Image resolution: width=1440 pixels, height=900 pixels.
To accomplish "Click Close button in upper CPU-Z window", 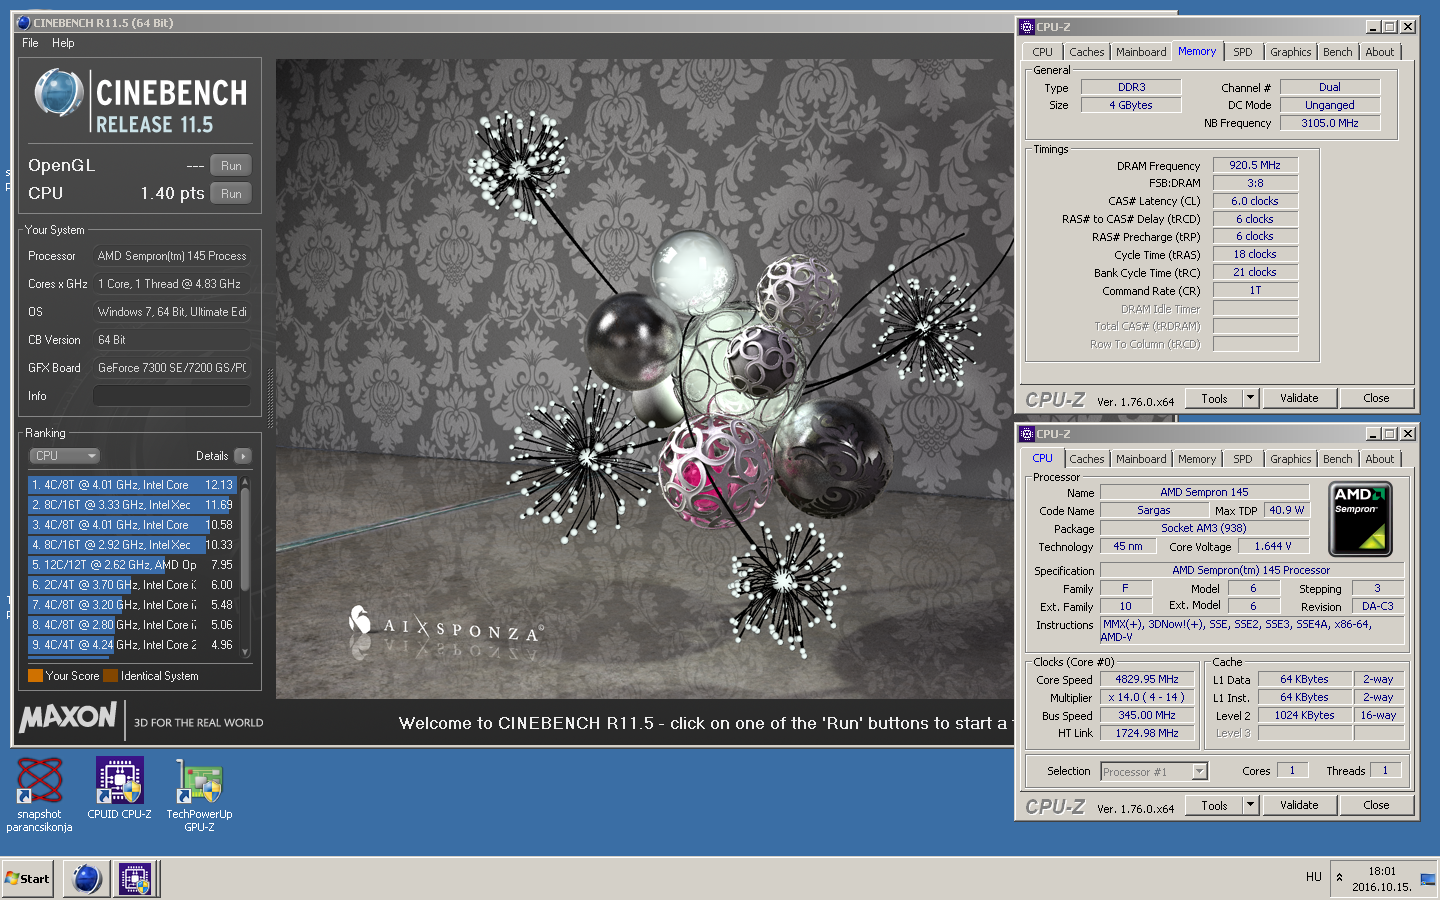I will point(1376,398).
